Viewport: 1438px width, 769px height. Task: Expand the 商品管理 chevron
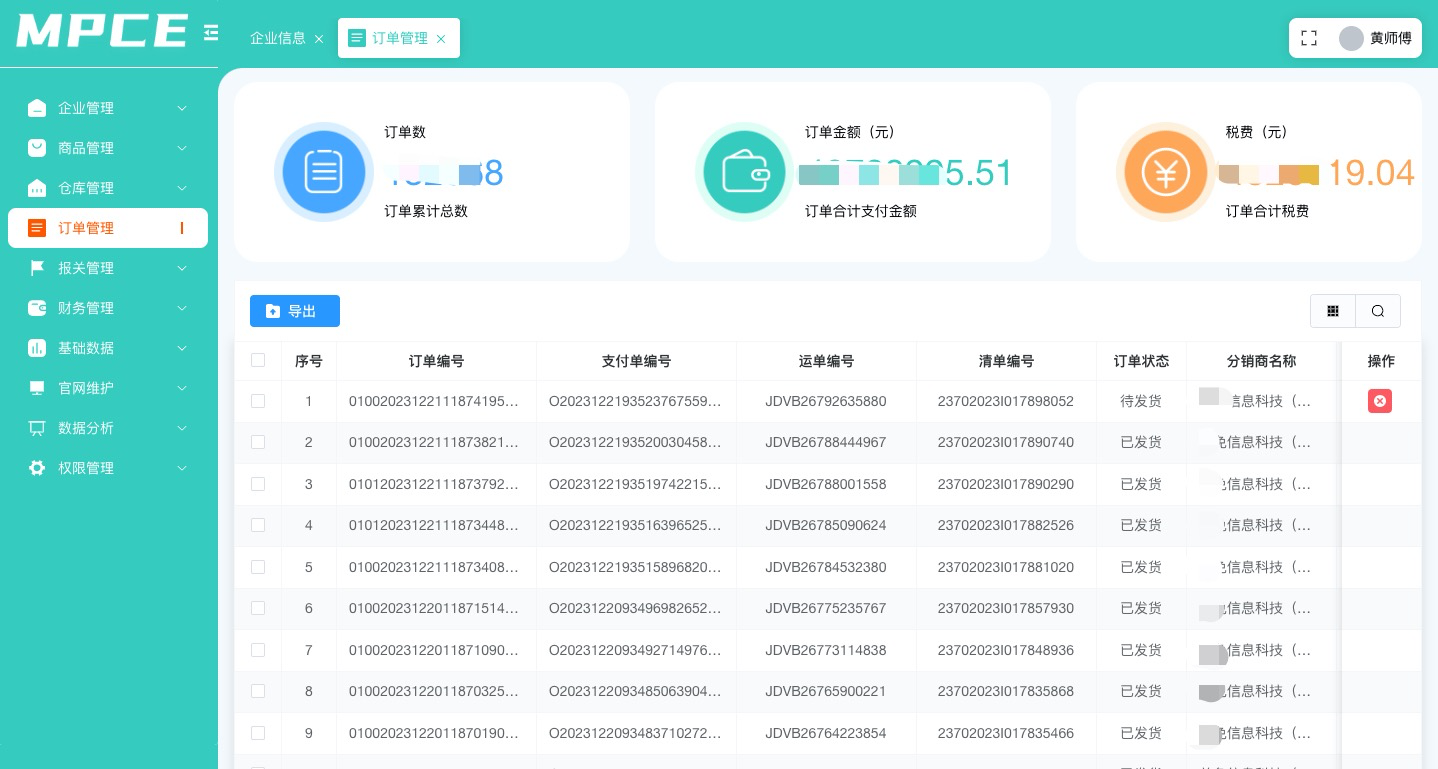[x=182, y=148]
